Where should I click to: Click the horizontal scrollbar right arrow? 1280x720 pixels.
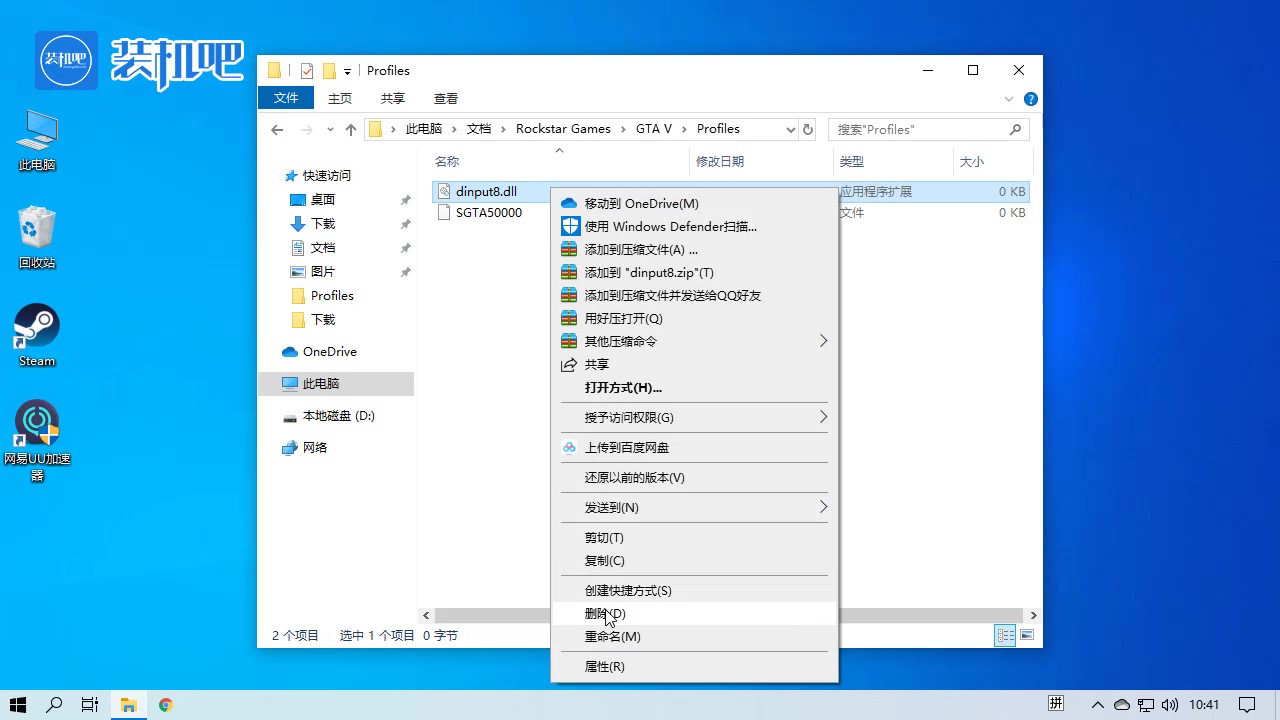(x=1033, y=615)
